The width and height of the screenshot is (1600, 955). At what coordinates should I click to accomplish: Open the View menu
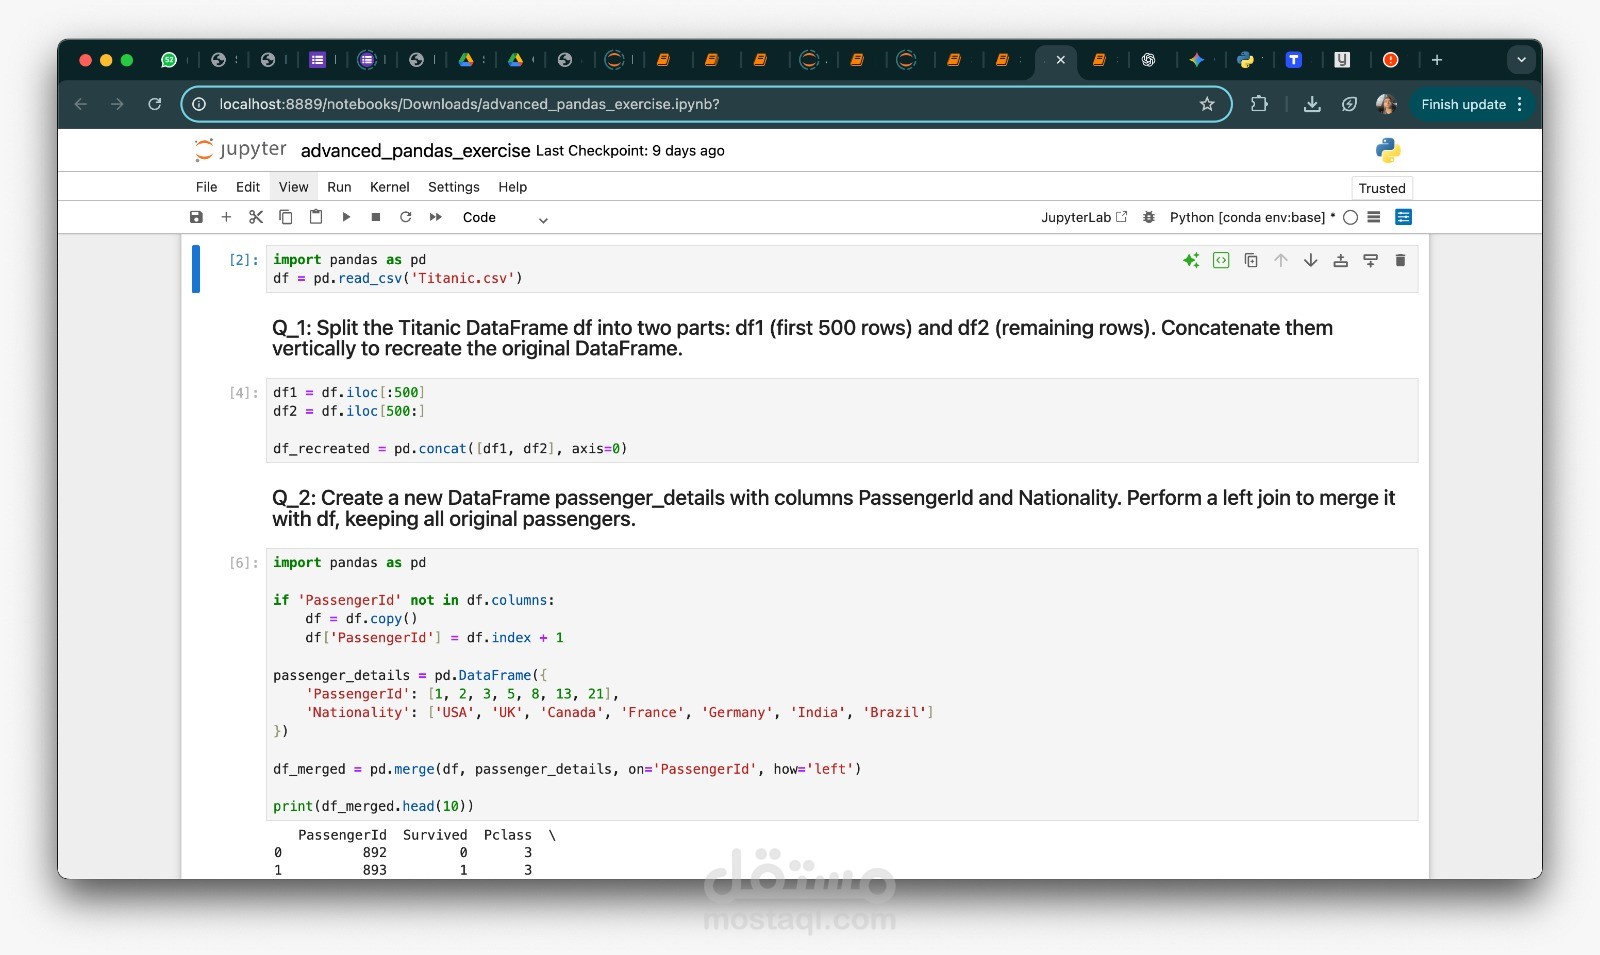click(x=293, y=187)
